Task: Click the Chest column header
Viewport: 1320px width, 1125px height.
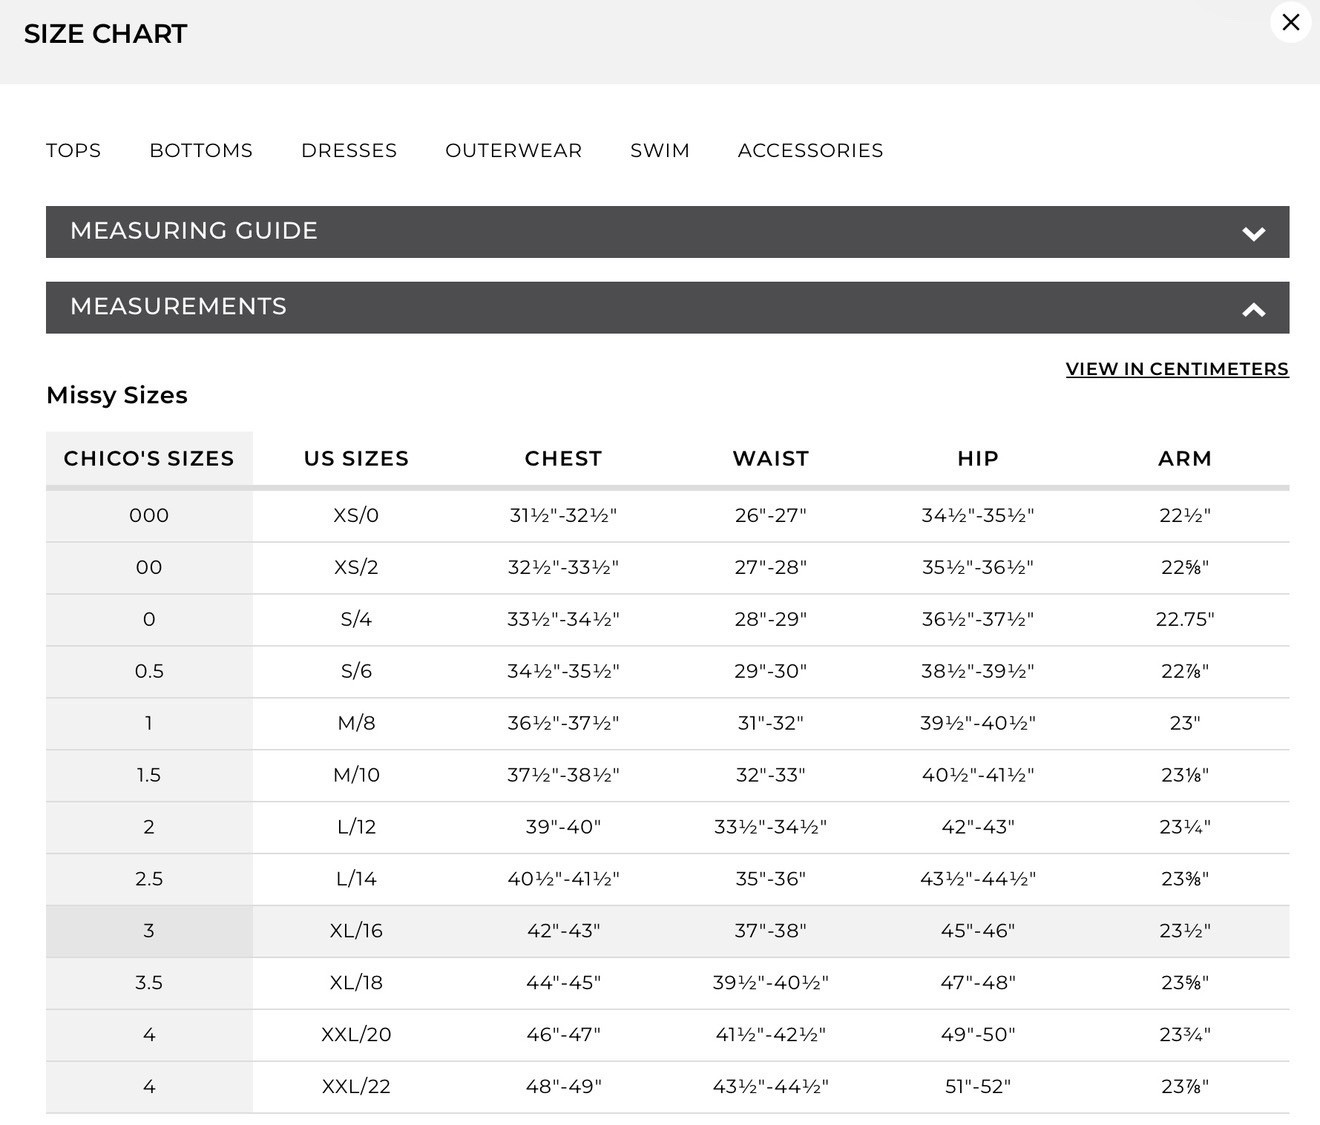Action: coord(563,459)
